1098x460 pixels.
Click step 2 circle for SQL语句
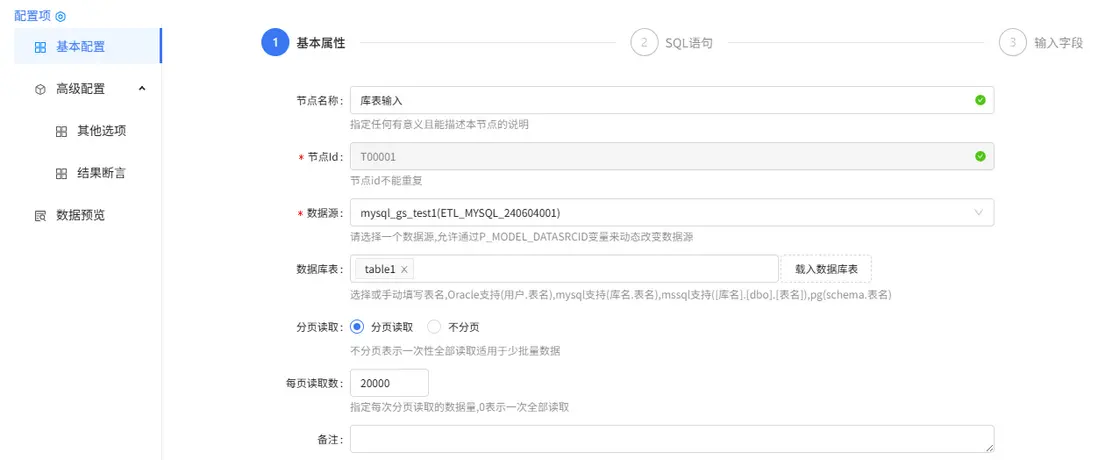[644, 42]
